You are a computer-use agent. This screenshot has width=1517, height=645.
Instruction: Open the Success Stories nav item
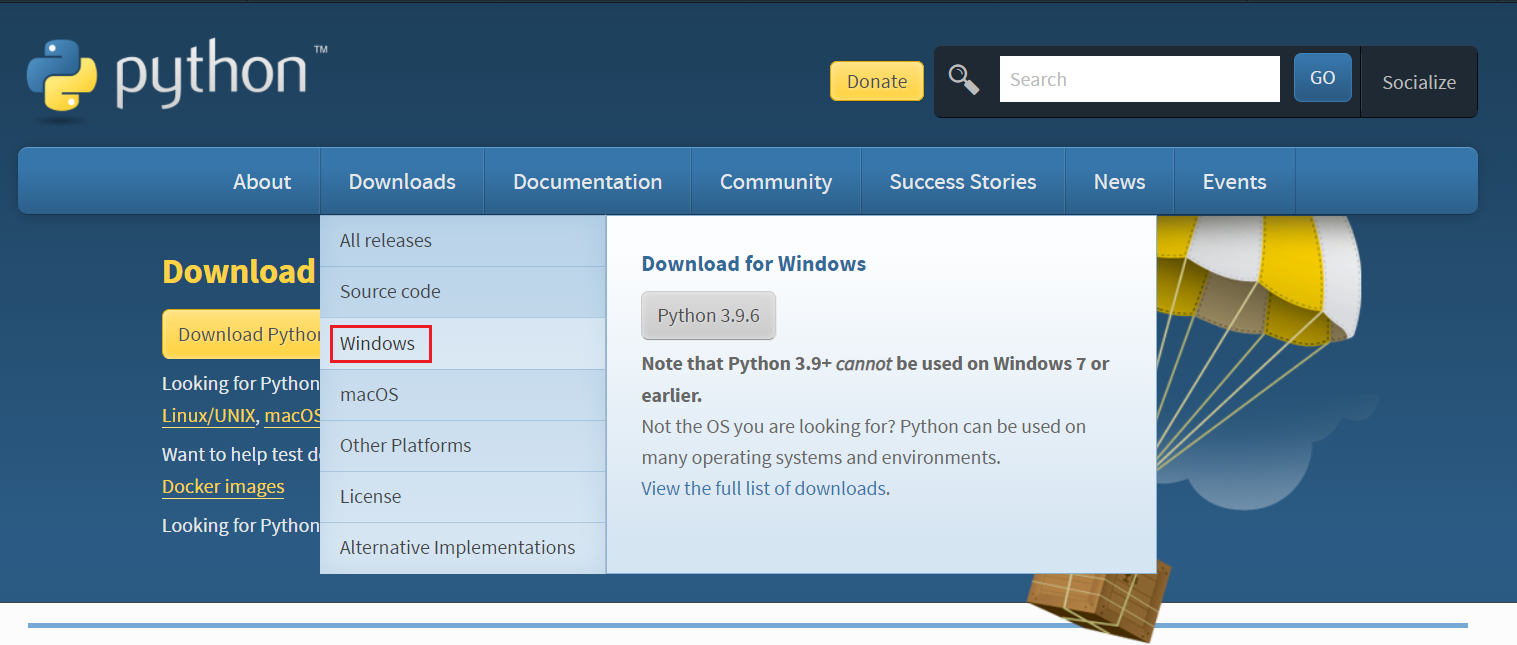962,181
